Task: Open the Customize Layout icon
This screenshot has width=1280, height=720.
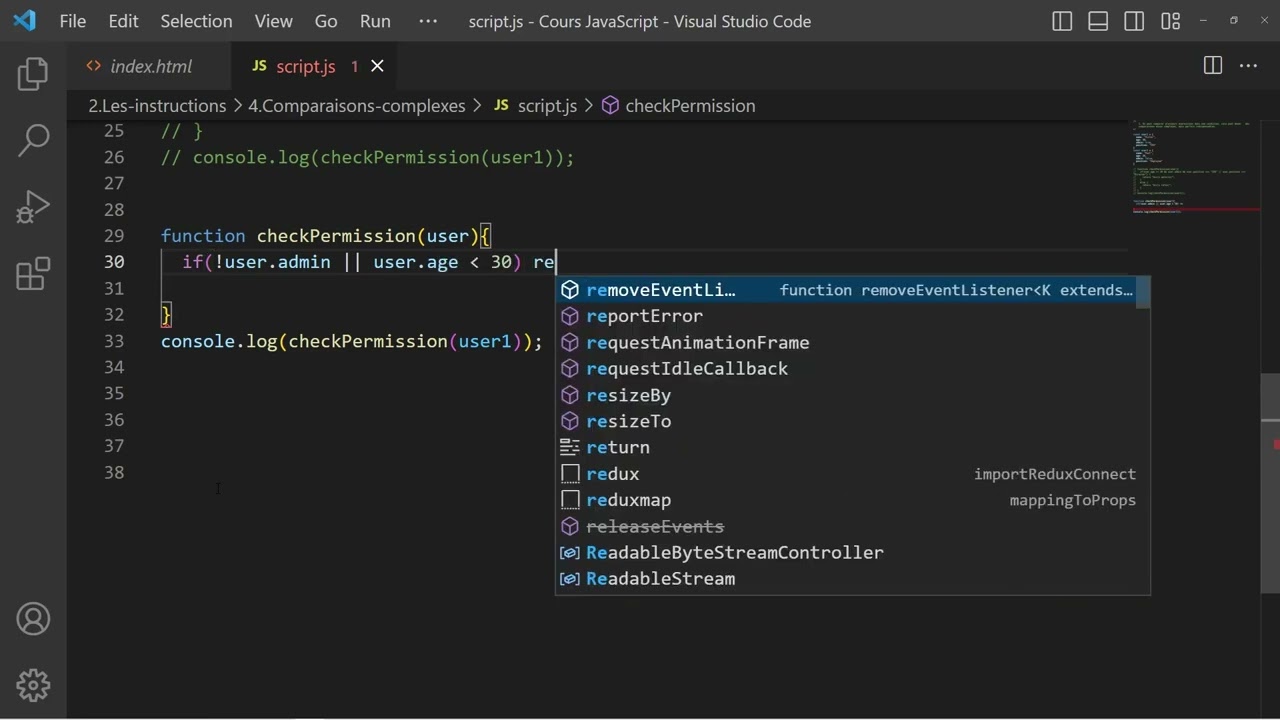Action: tap(1170, 21)
